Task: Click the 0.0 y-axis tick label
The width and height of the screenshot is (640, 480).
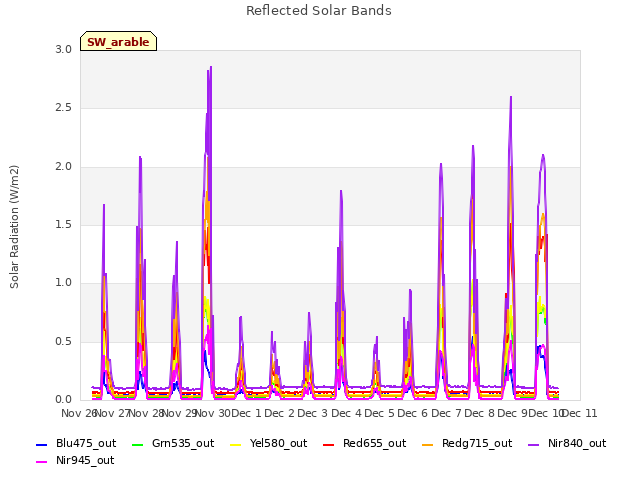Action: pos(63,400)
